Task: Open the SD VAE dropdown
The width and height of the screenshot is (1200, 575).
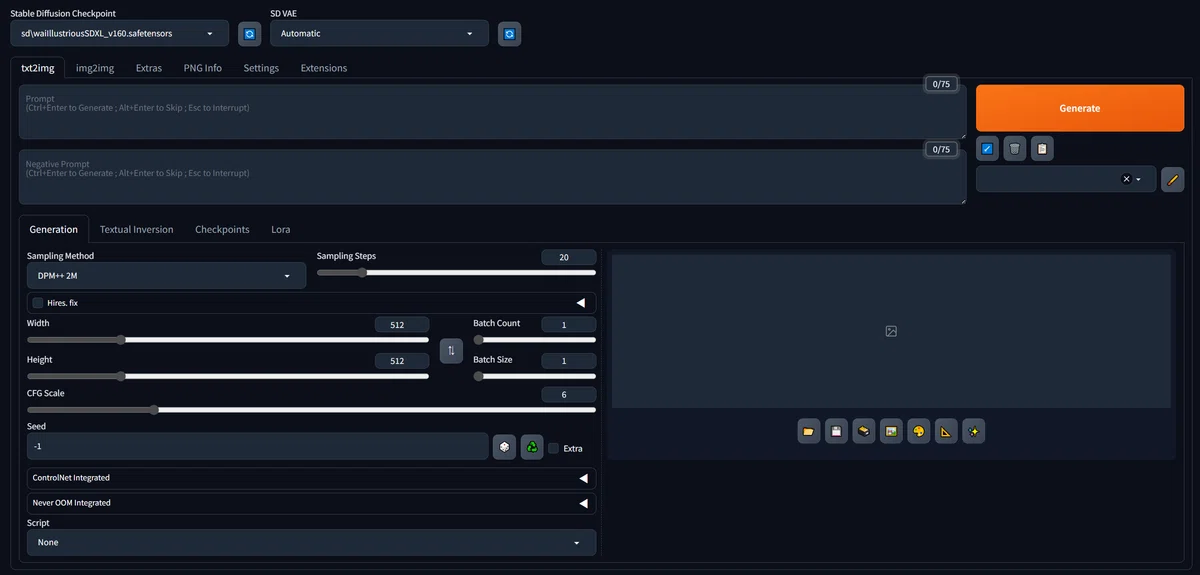Action: [x=379, y=33]
